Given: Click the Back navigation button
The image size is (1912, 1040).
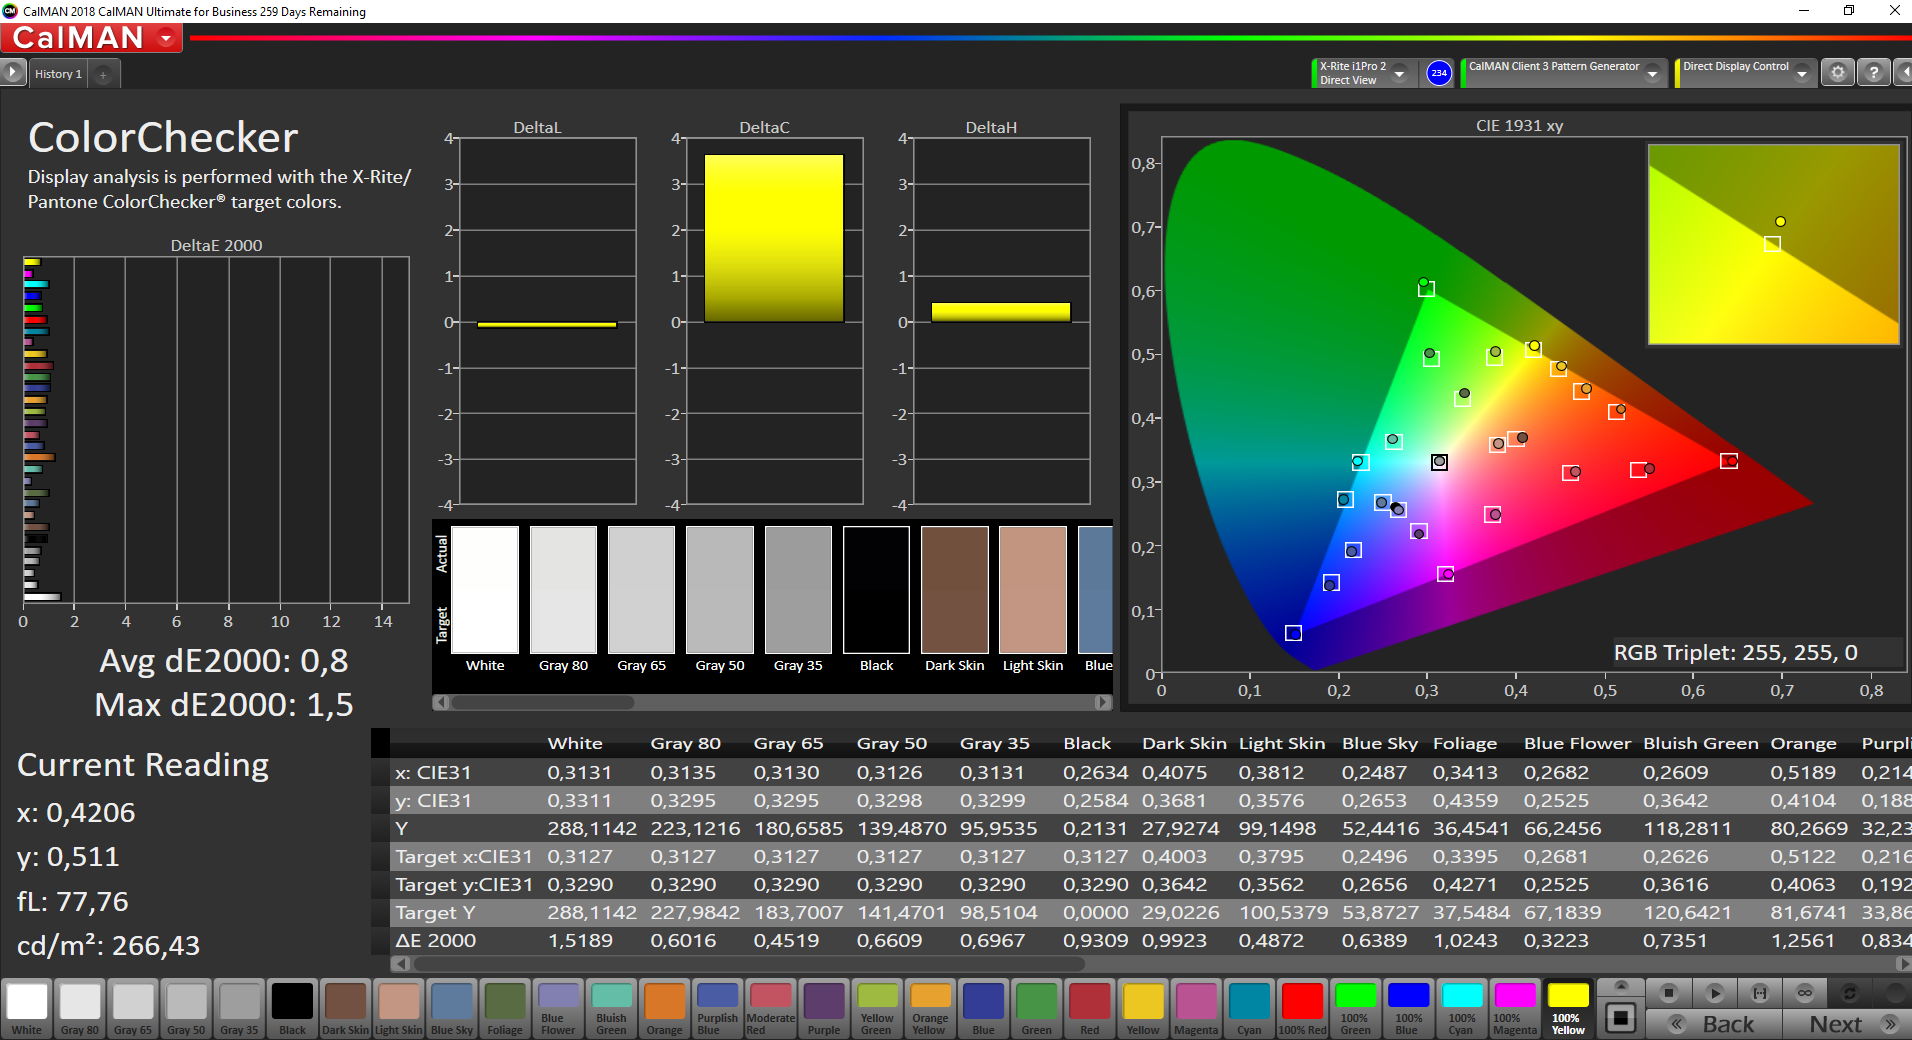Looking at the screenshot, I should [x=1713, y=1024].
